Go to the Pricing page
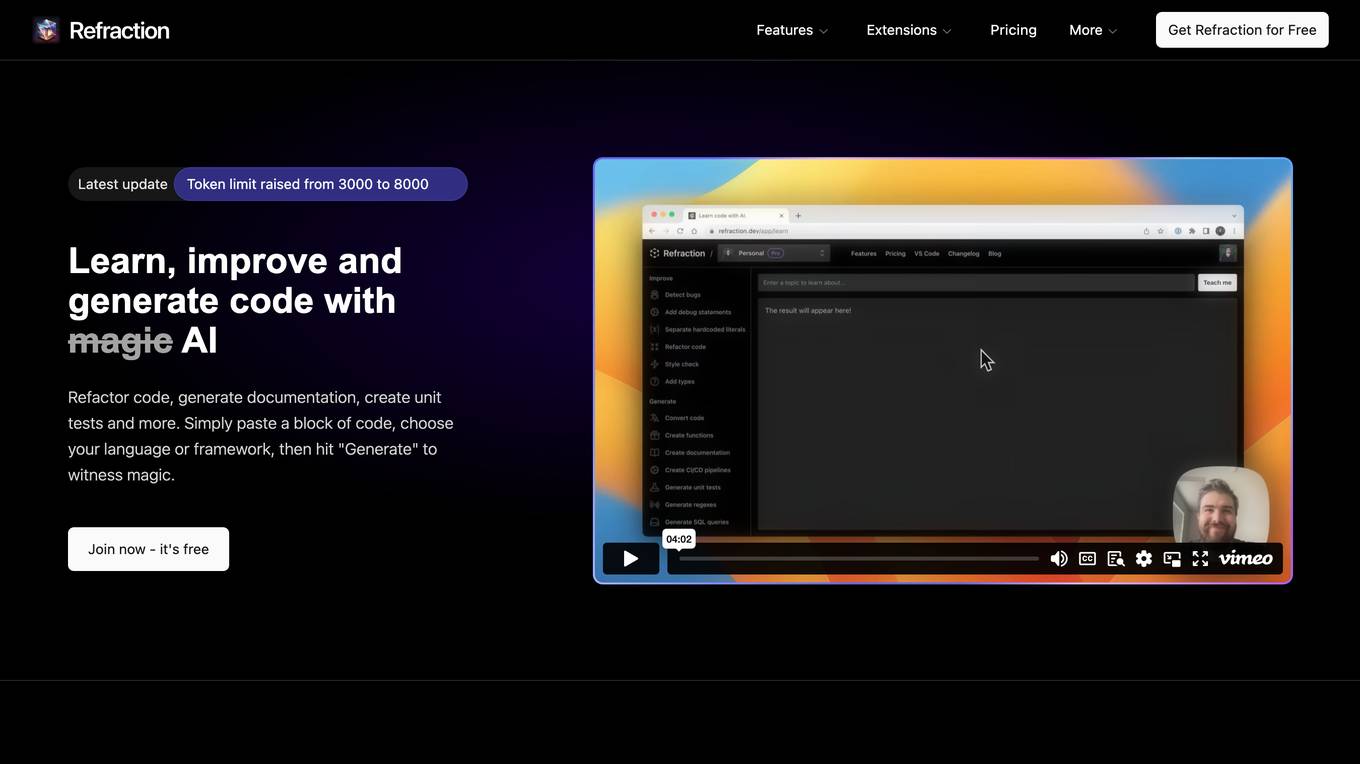The image size is (1360, 764). (1013, 30)
